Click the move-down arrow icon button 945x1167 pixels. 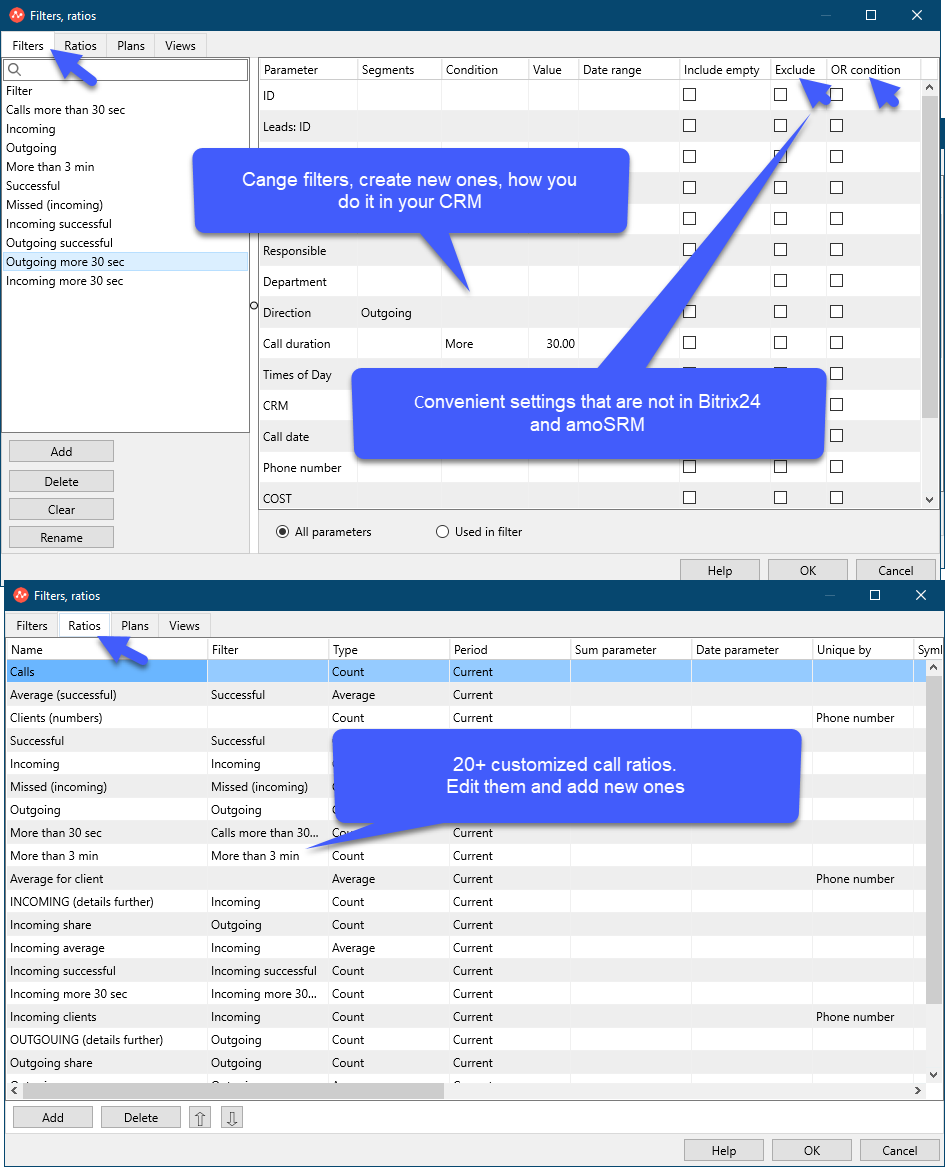(231, 1117)
